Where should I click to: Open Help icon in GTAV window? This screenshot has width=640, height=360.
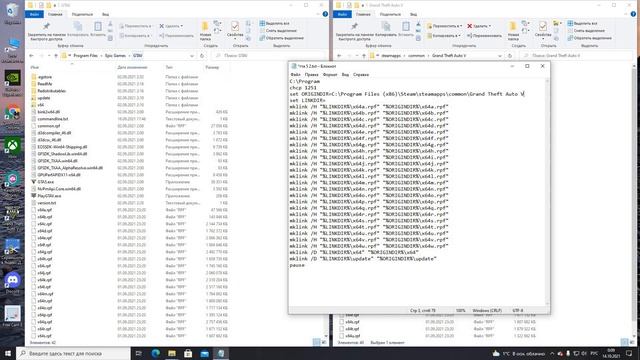tap(325, 14)
